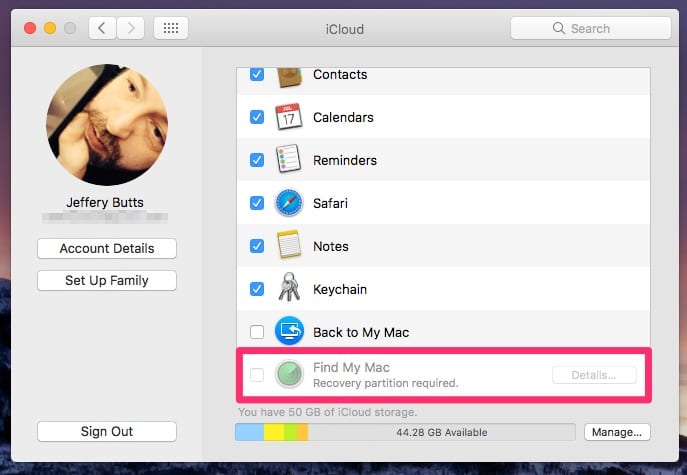The image size is (687, 475).
Task: Click the Jeffery Butts name text
Action: pos(105,202)
